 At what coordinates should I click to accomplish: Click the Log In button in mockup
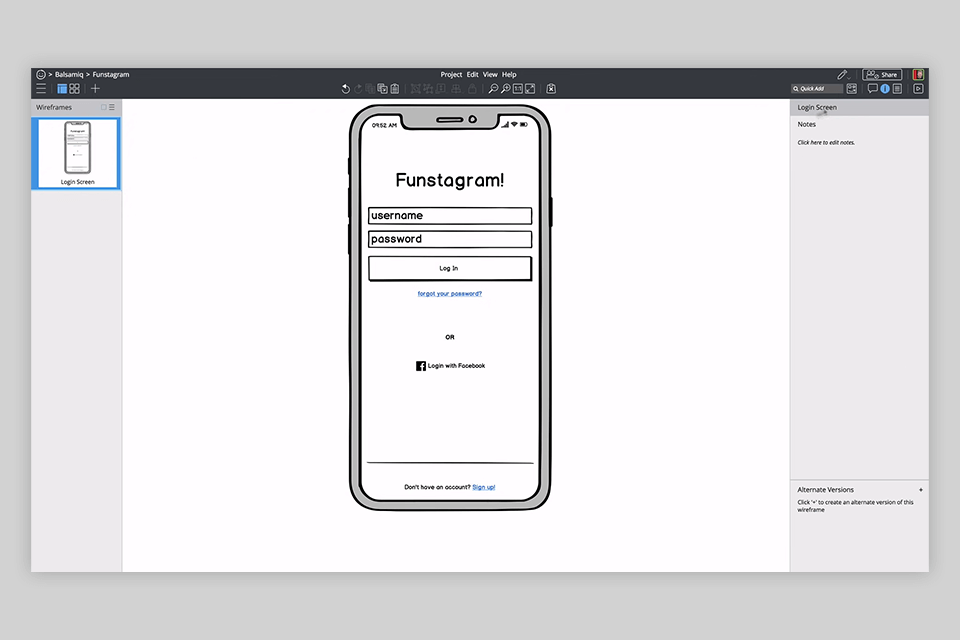[450, 268]
